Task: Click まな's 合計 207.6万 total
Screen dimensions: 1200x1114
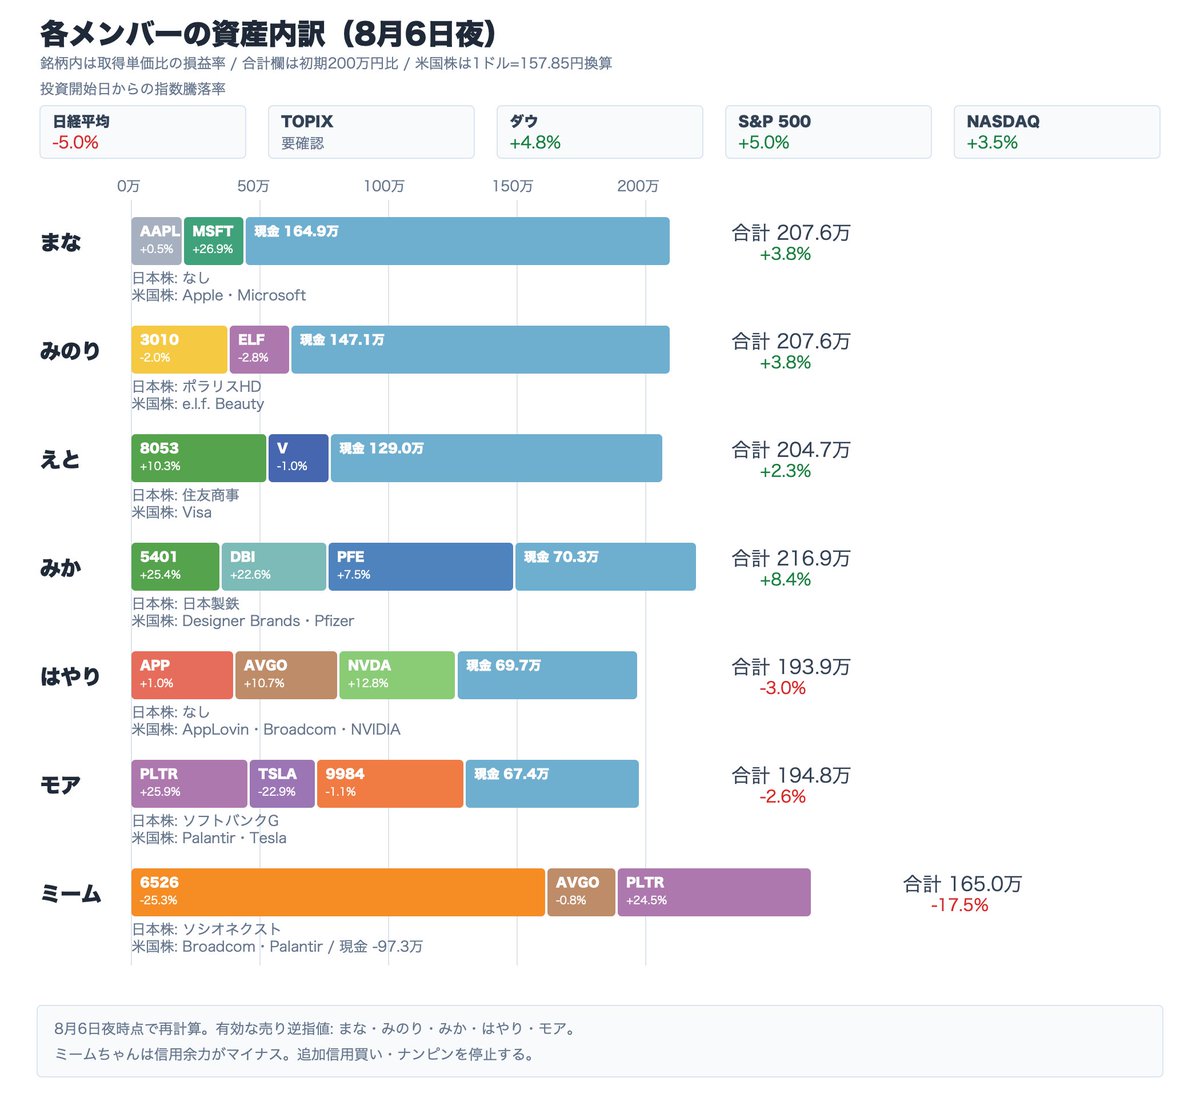Action: click(791, 233)
